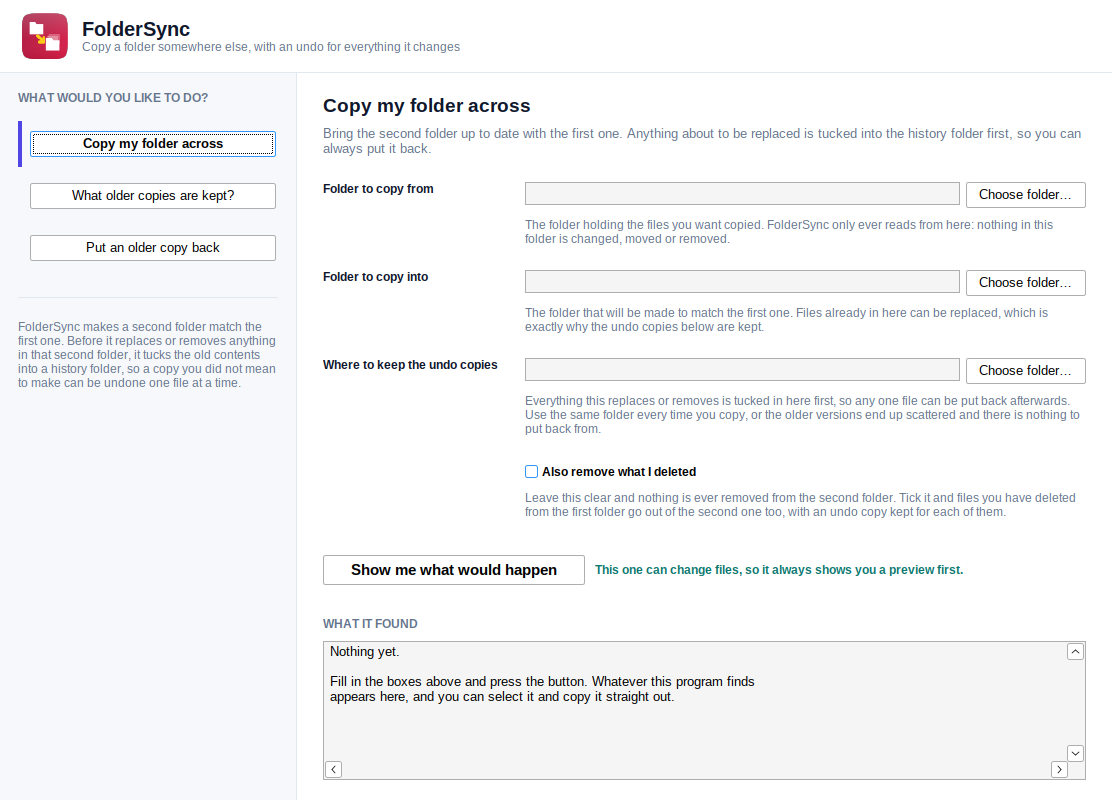This screenshot has height=805, width=1112.
Task: Focus the undo copies folder field
Action: click(742, 370)
